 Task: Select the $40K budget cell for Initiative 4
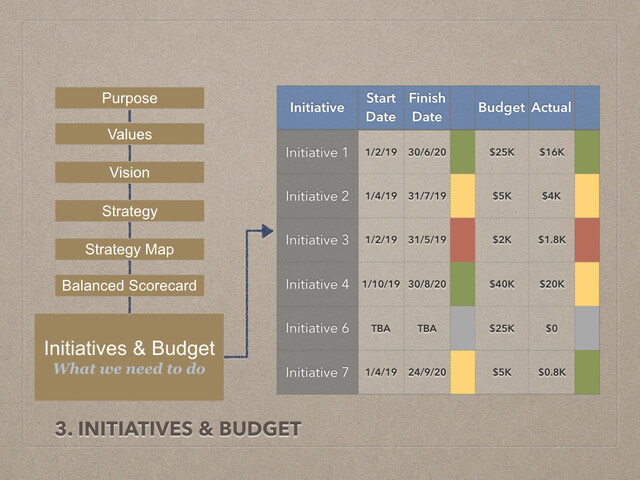click(501, 284)
